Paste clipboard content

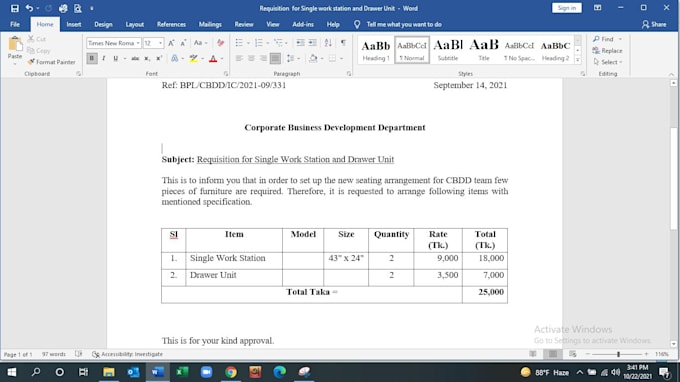[15, 48]
